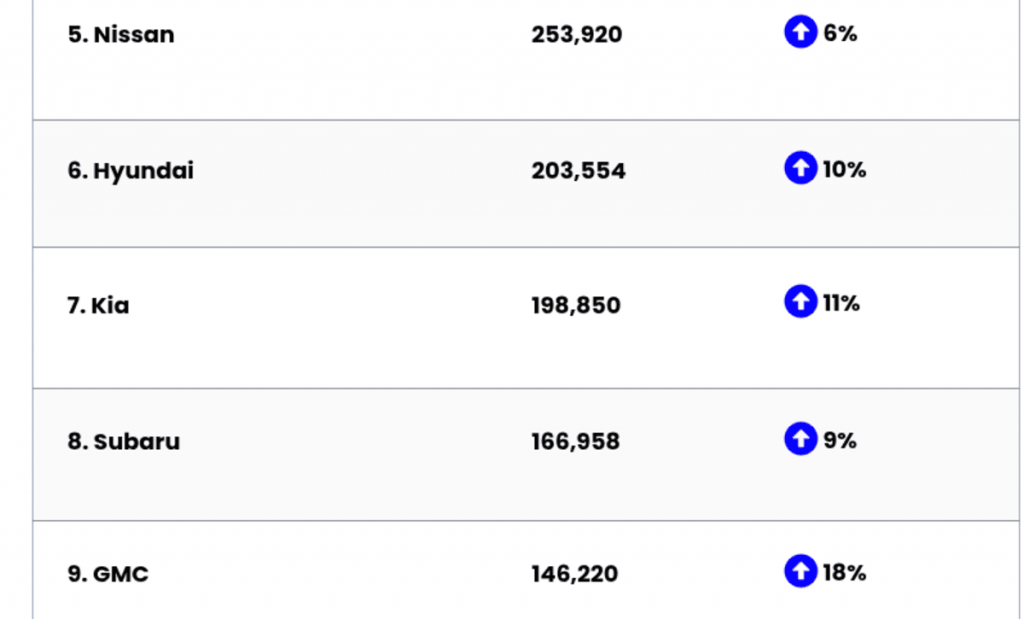Click Nissan's sales figure 253,920
This screenshot has width=1024, height=619.
pos(576,35)
